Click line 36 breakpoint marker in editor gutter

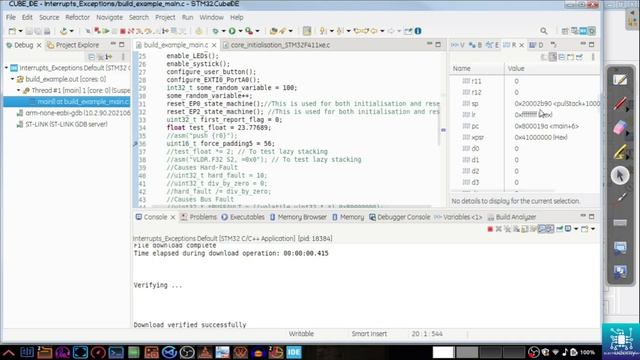pos(135,144)
